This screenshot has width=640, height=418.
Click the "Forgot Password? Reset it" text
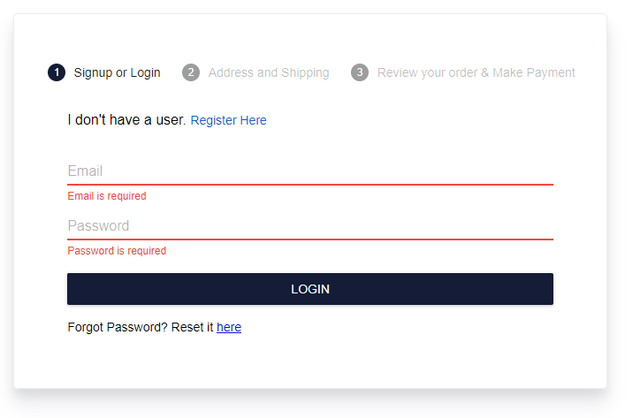(x=140, y=327)
